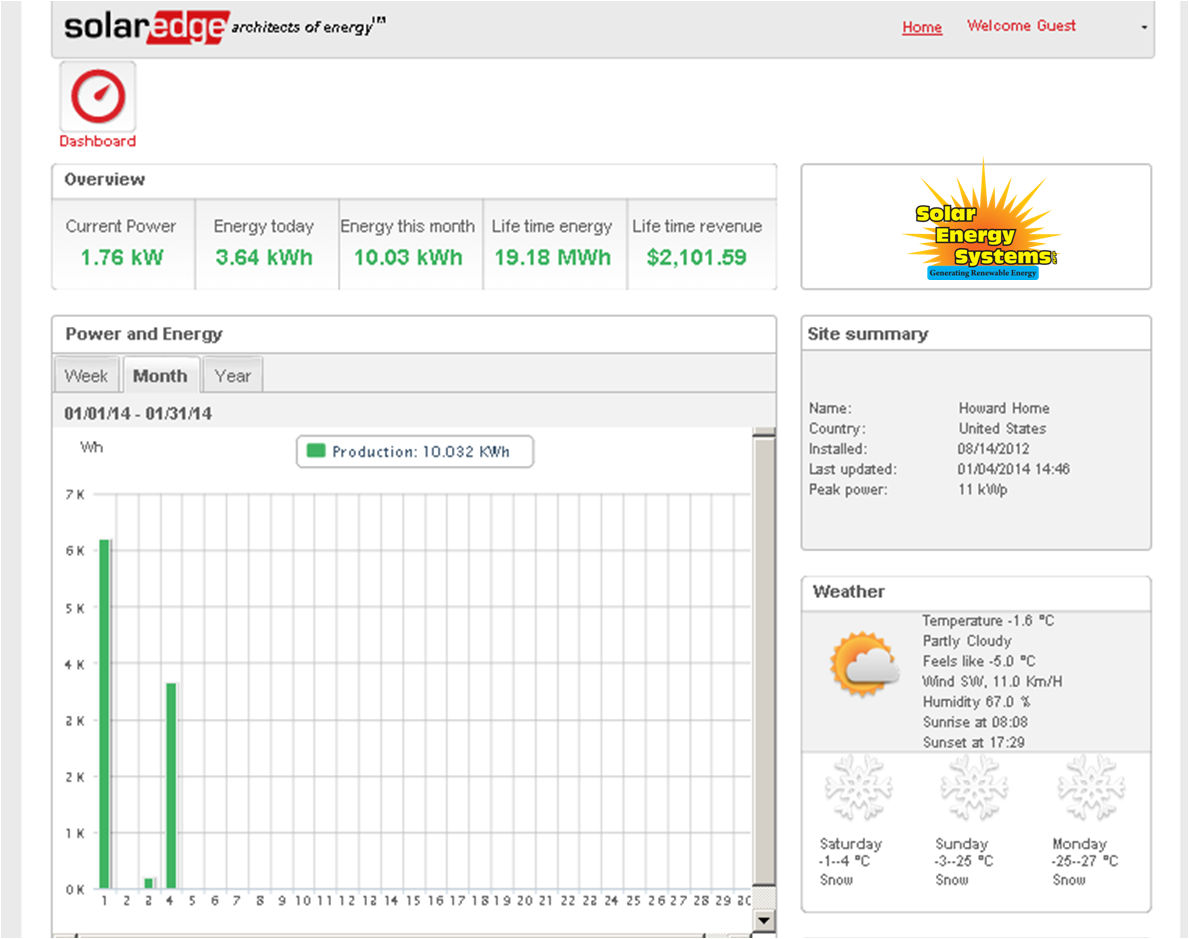
Task: Open the Dashboard gauge icon
Action: point(98,97)
